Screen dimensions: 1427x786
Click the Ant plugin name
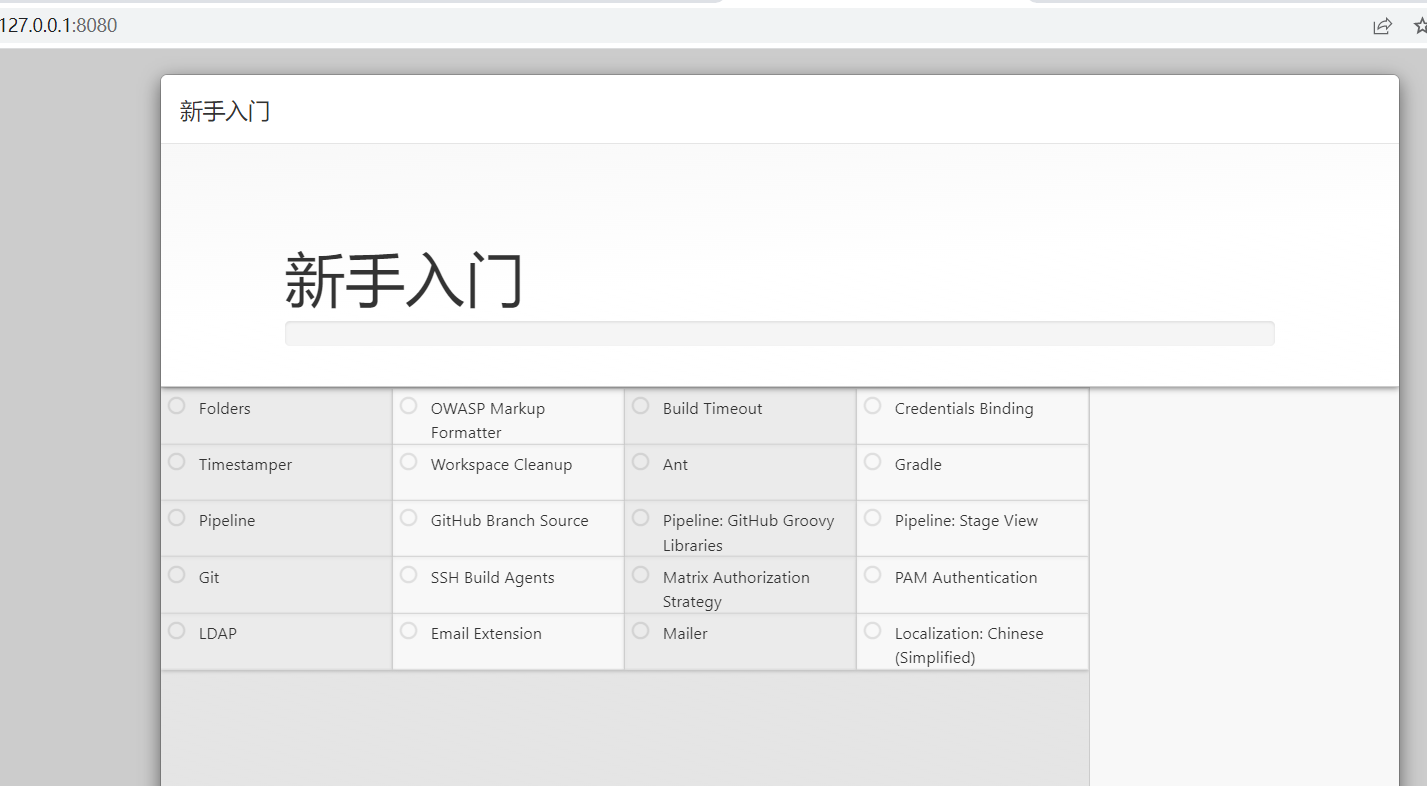coord(675,464)
